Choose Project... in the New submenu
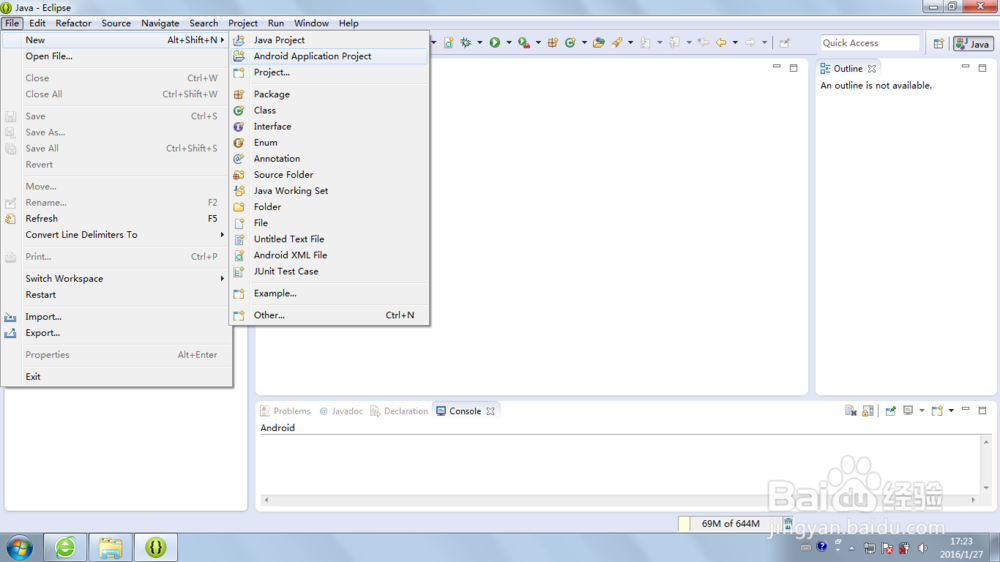 pyautogui.click(x=329, y=72)
